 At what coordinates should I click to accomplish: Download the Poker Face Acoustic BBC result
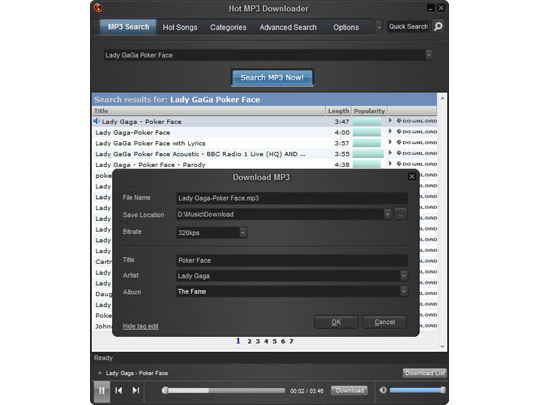(x=416, y=153)
